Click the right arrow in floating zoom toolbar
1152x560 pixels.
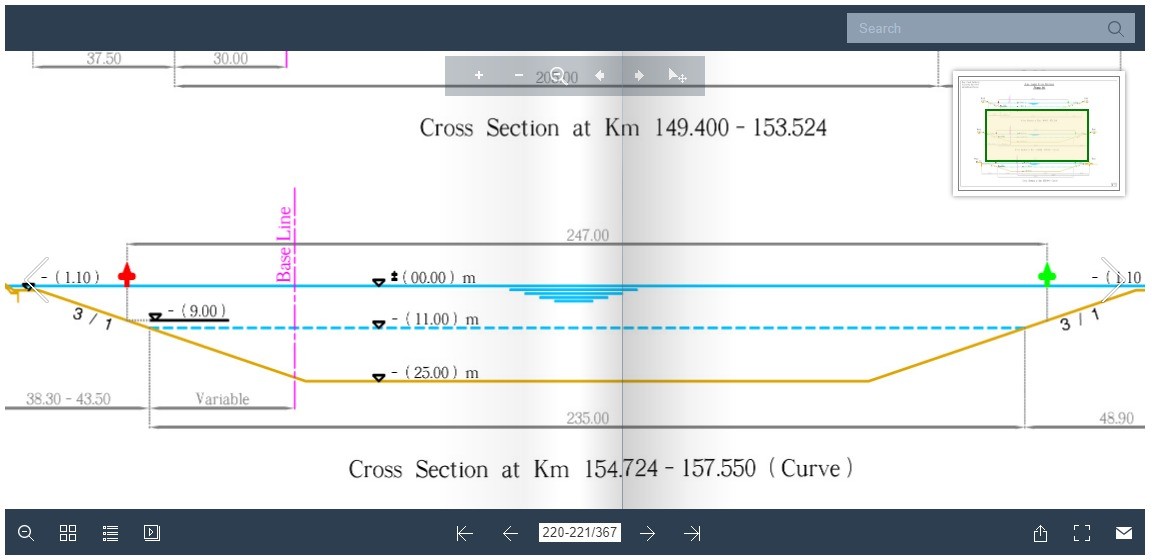(x=639, y=76)
